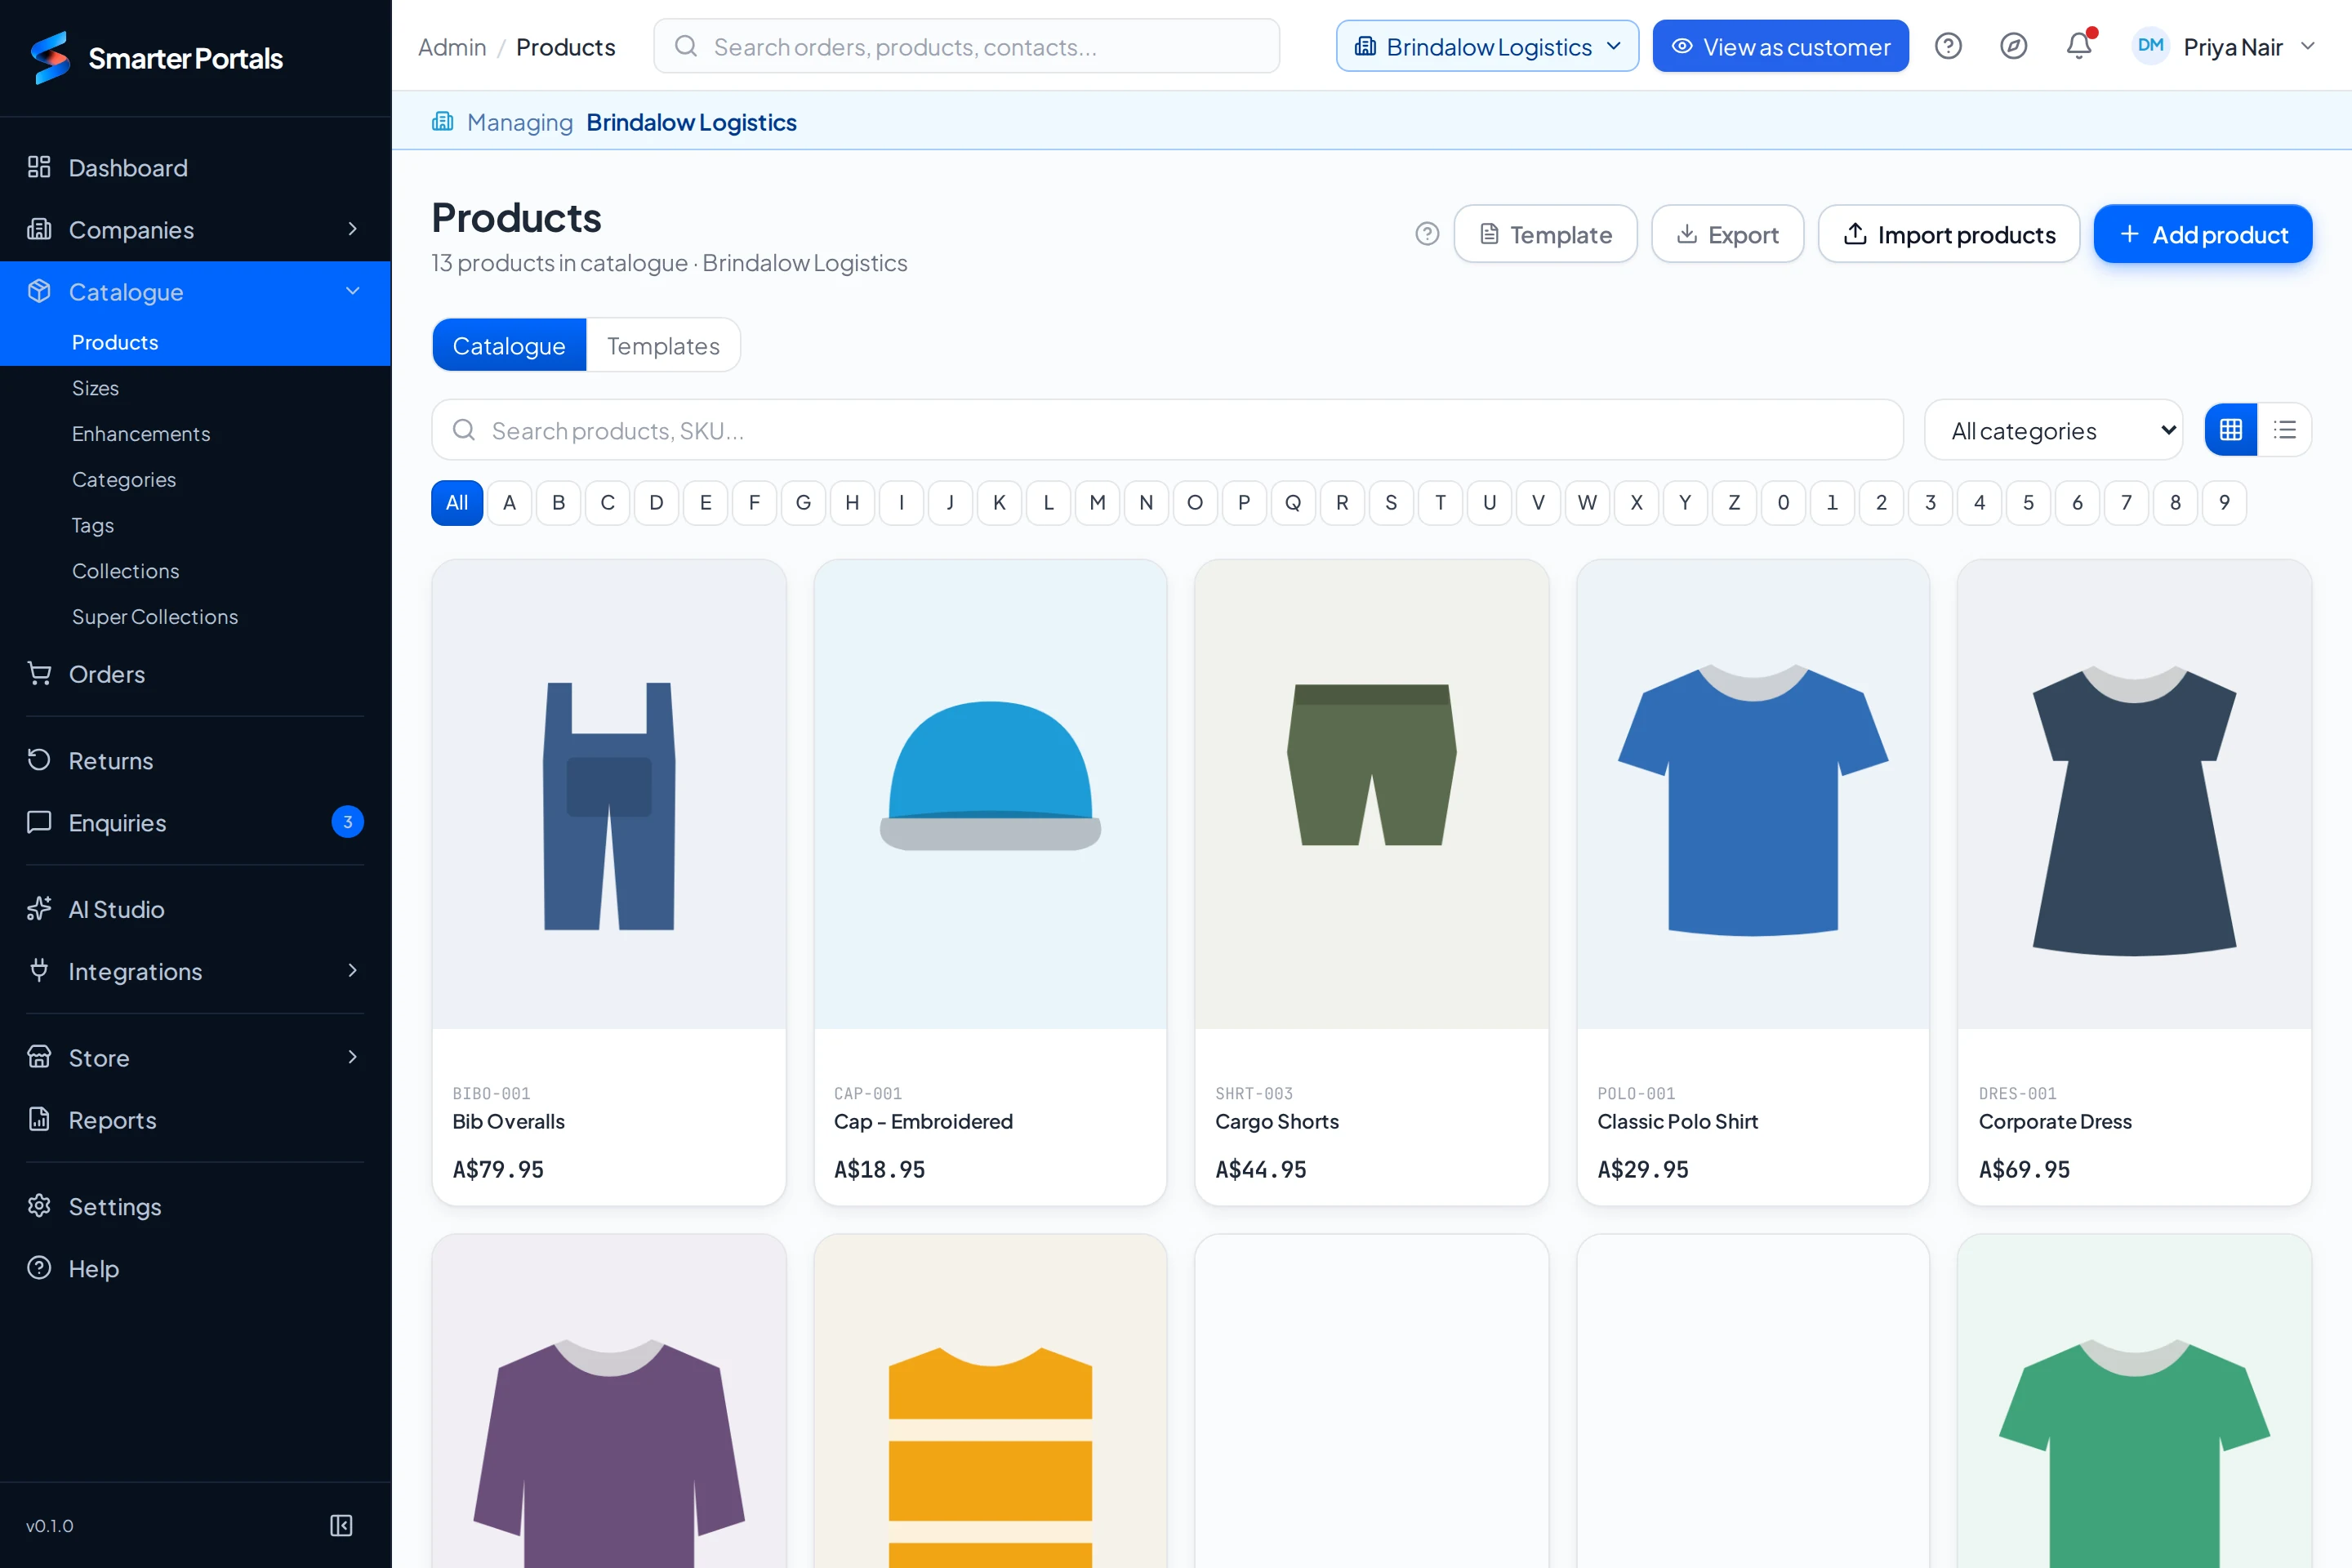Screen dimensions: 2352x1568
Task: Open AI Studio
Action: (195, 909)
